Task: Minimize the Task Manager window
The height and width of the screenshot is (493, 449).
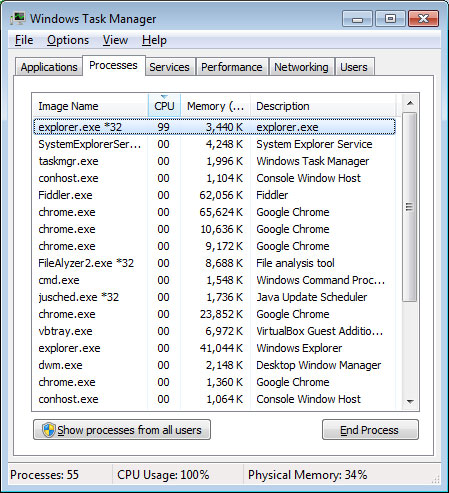Action: coord(357,19)
